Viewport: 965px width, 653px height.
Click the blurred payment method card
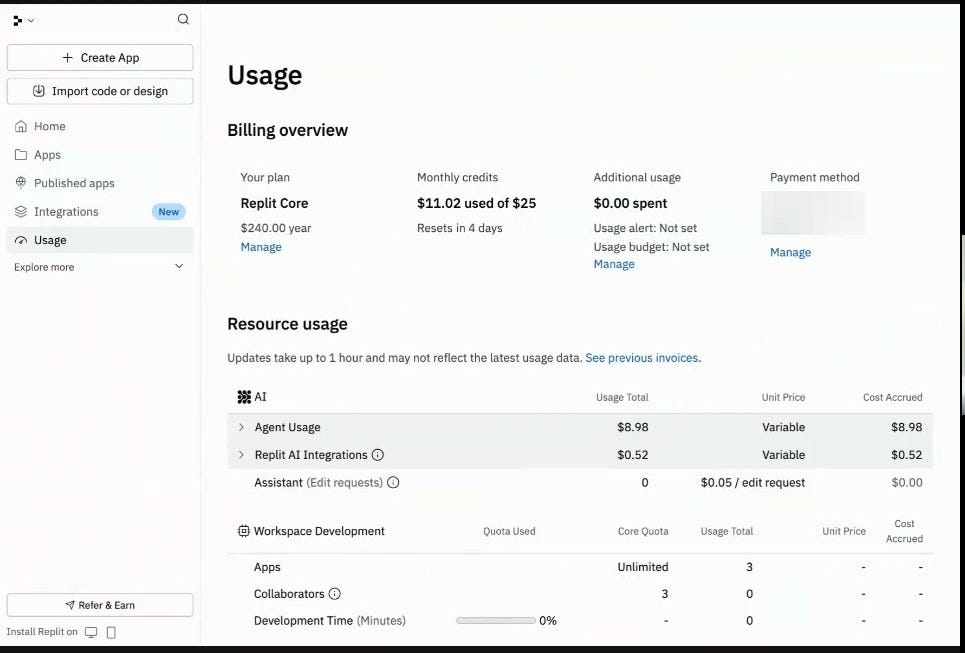click(813, 213)
